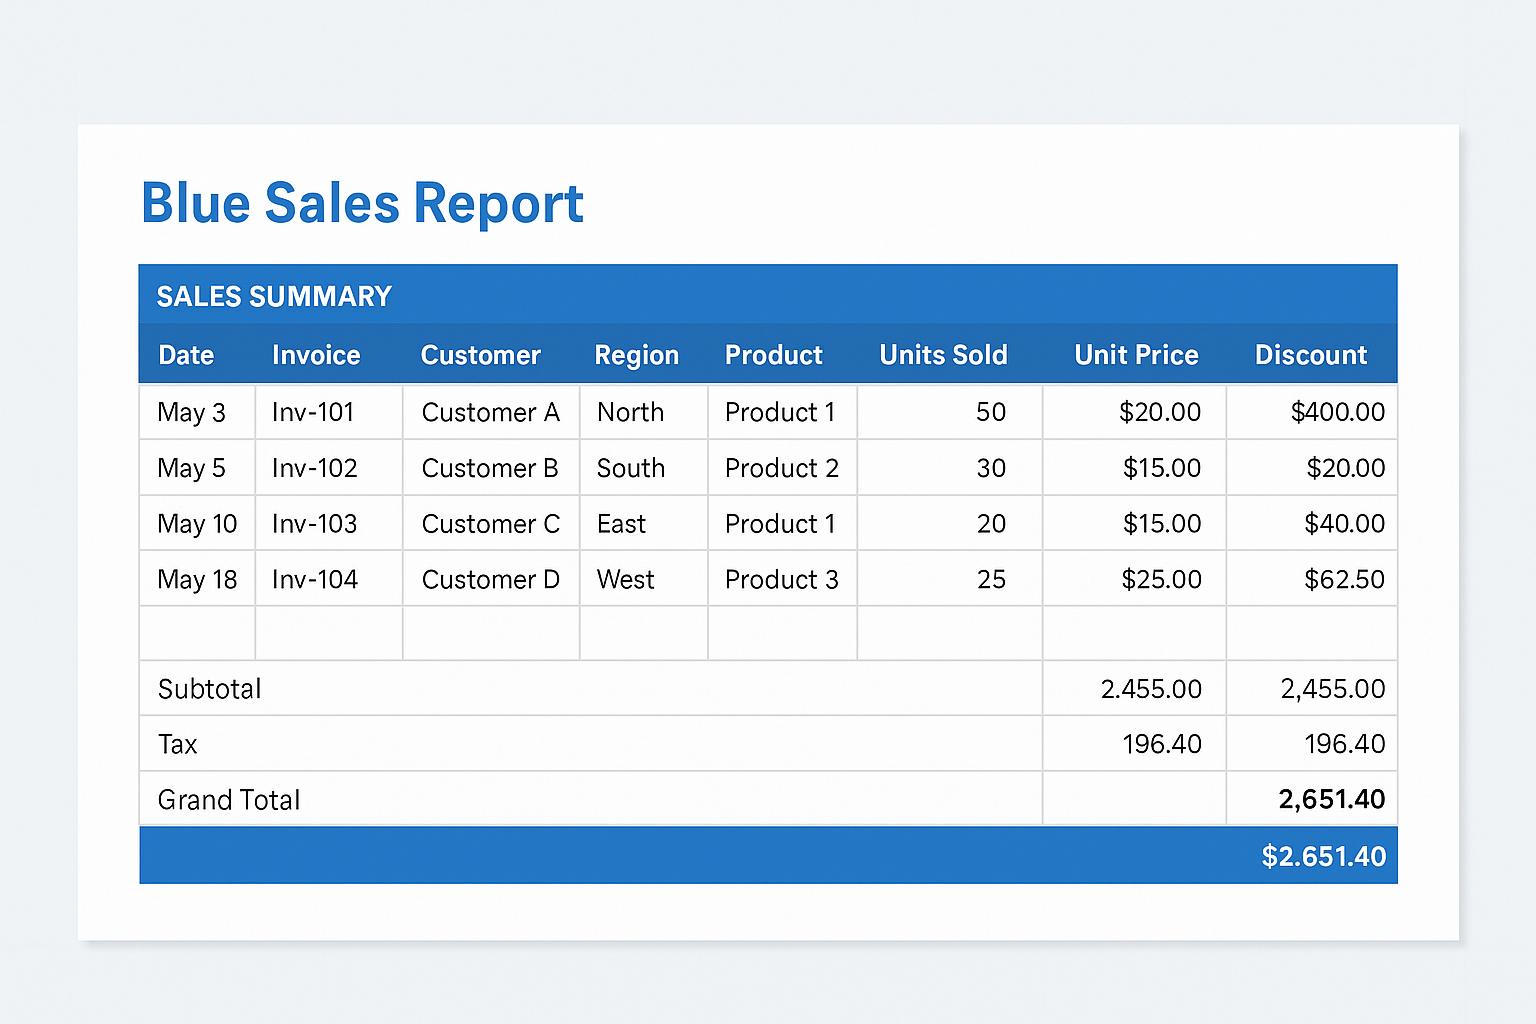Select the Tax row label
Image resolution: width=1536 pixels, height=1024 pixels.
178,745
